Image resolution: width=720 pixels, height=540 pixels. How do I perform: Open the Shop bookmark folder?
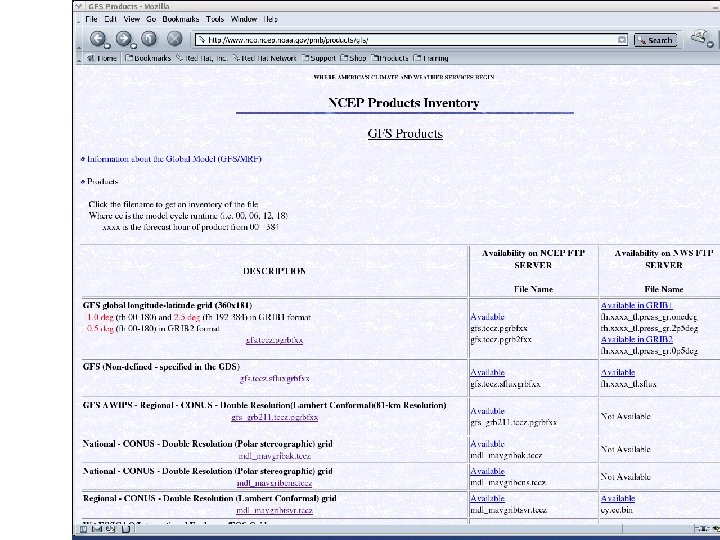point(353,58)
